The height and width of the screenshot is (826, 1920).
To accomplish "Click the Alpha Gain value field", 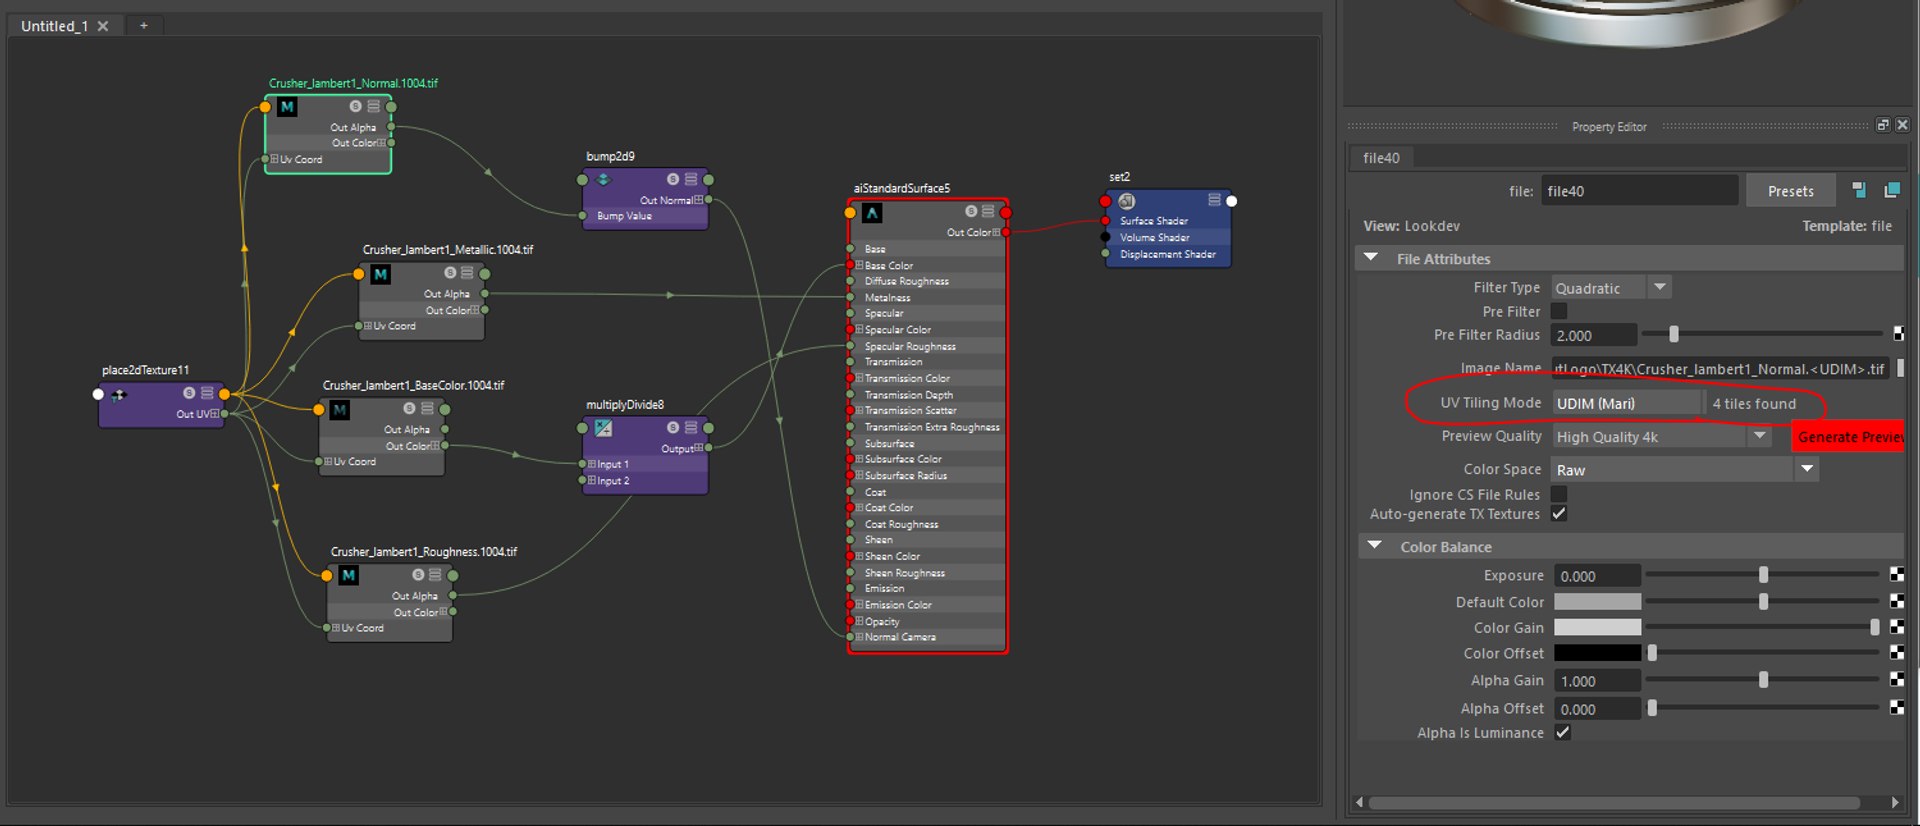I will point(1597,681).
